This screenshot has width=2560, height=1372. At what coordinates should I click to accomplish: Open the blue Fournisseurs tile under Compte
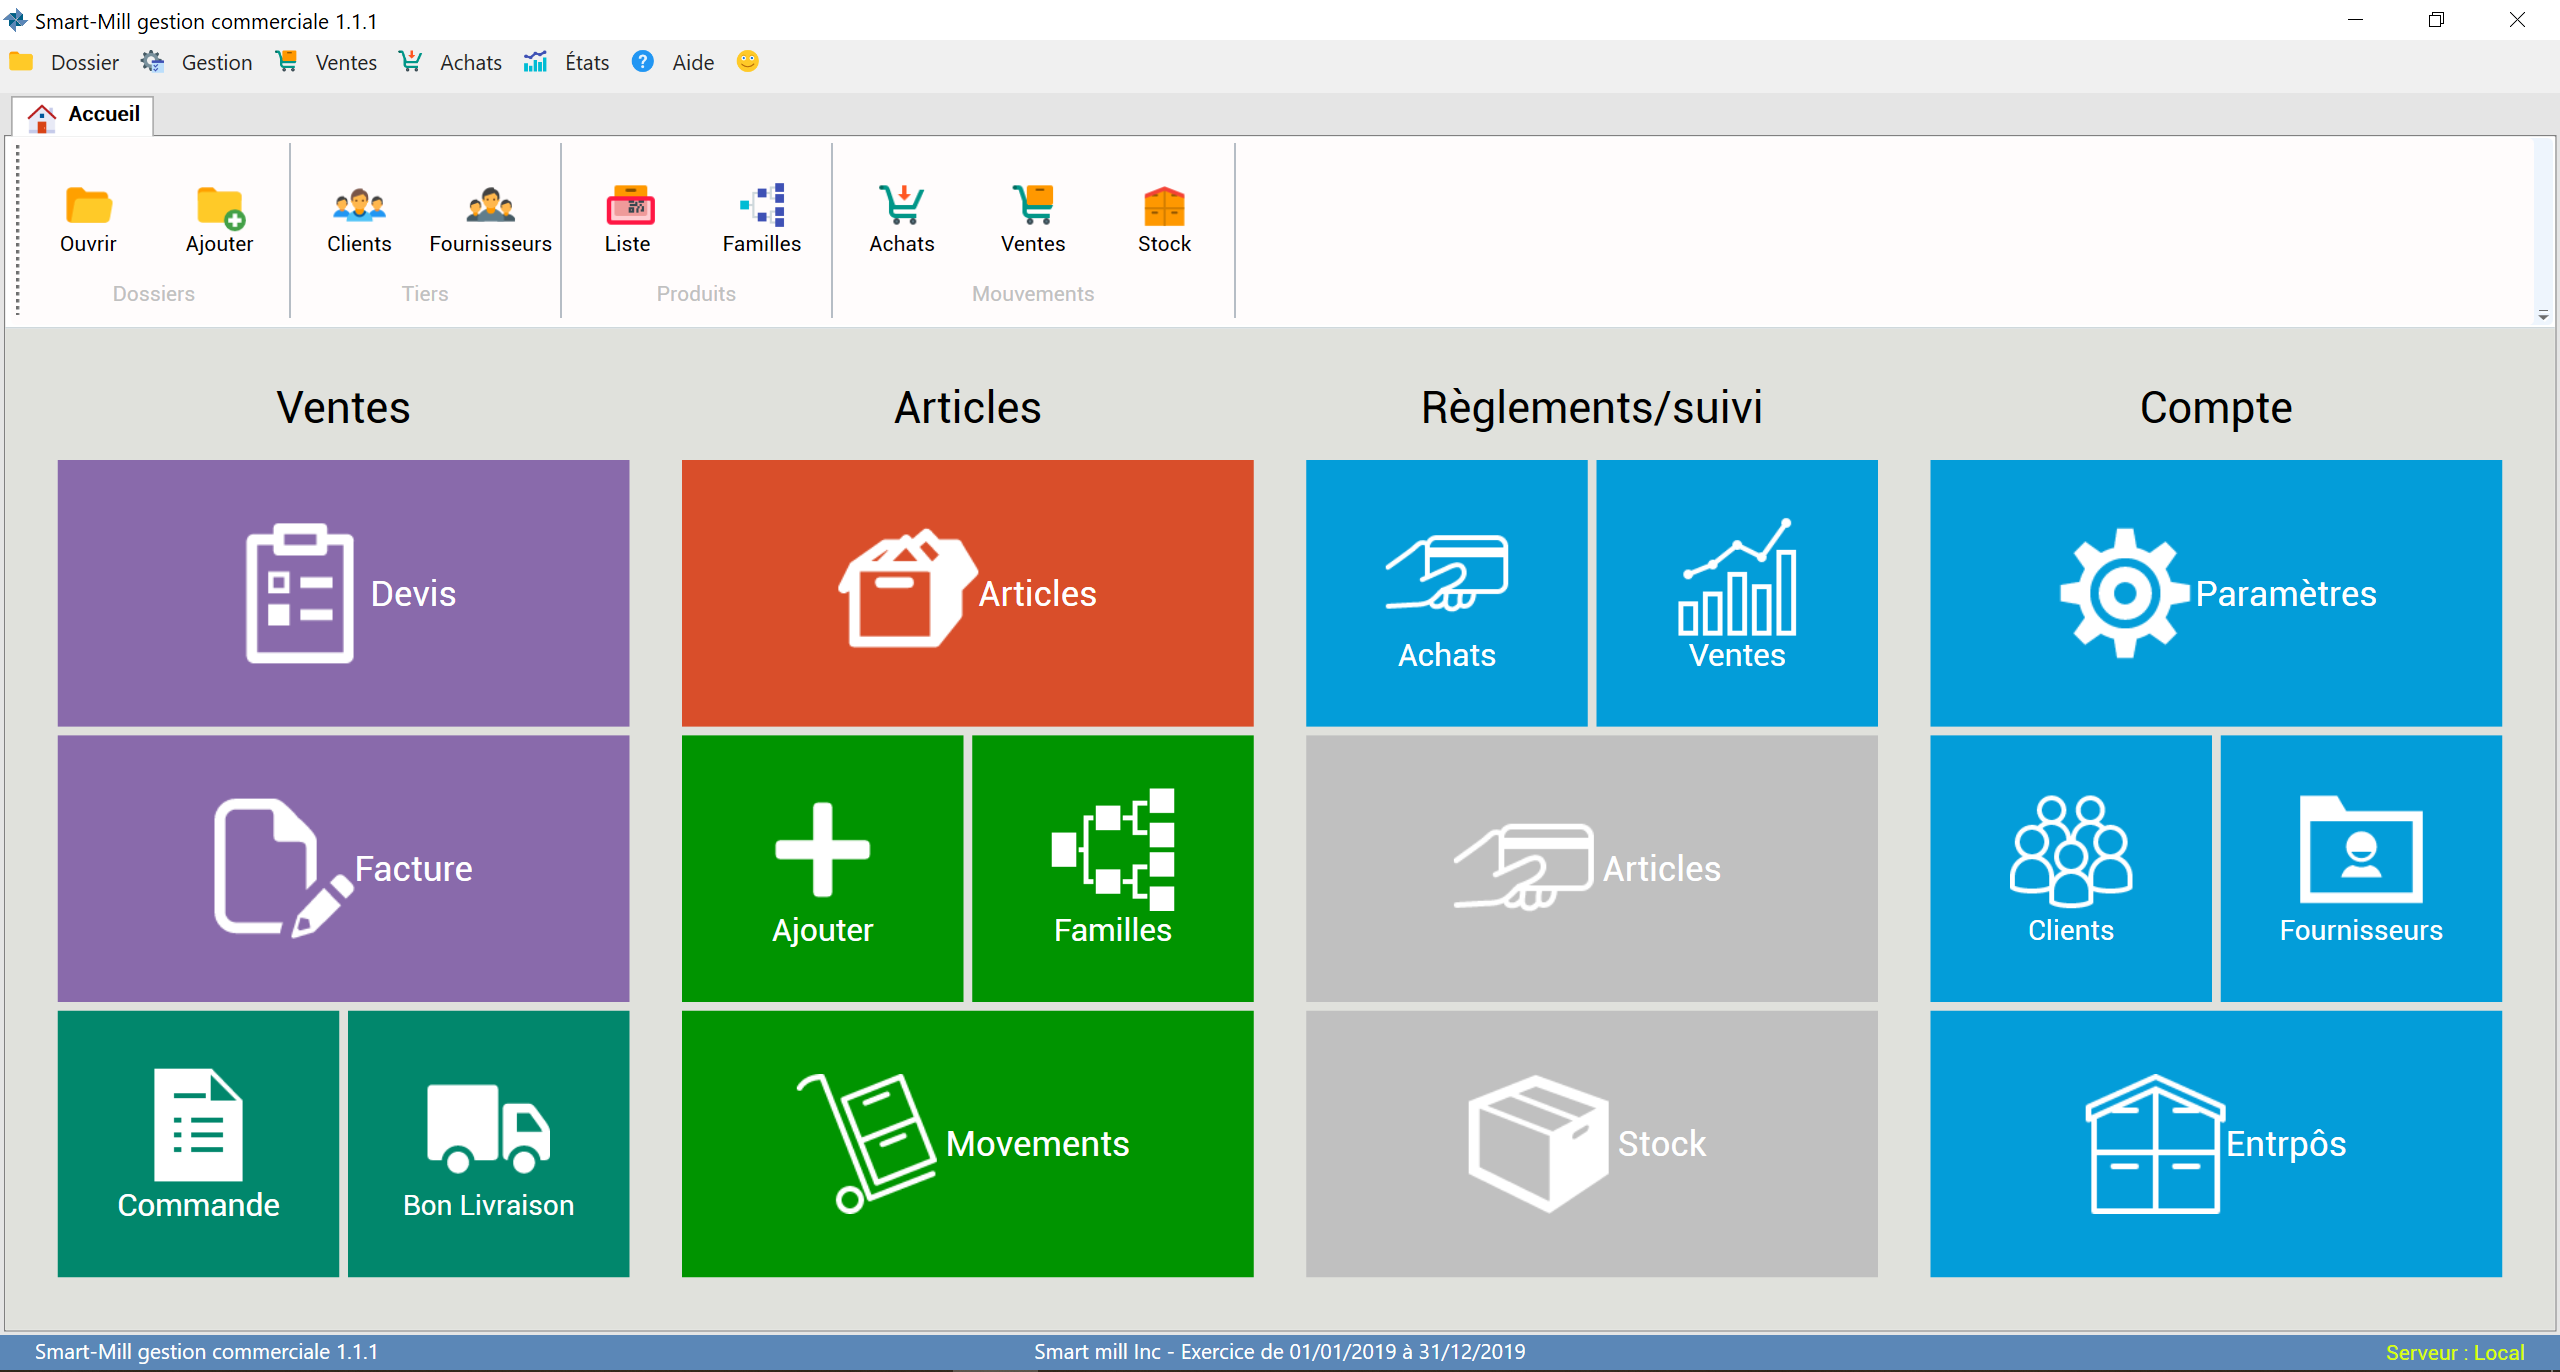pyautogui.click(x=2360, y=868)
